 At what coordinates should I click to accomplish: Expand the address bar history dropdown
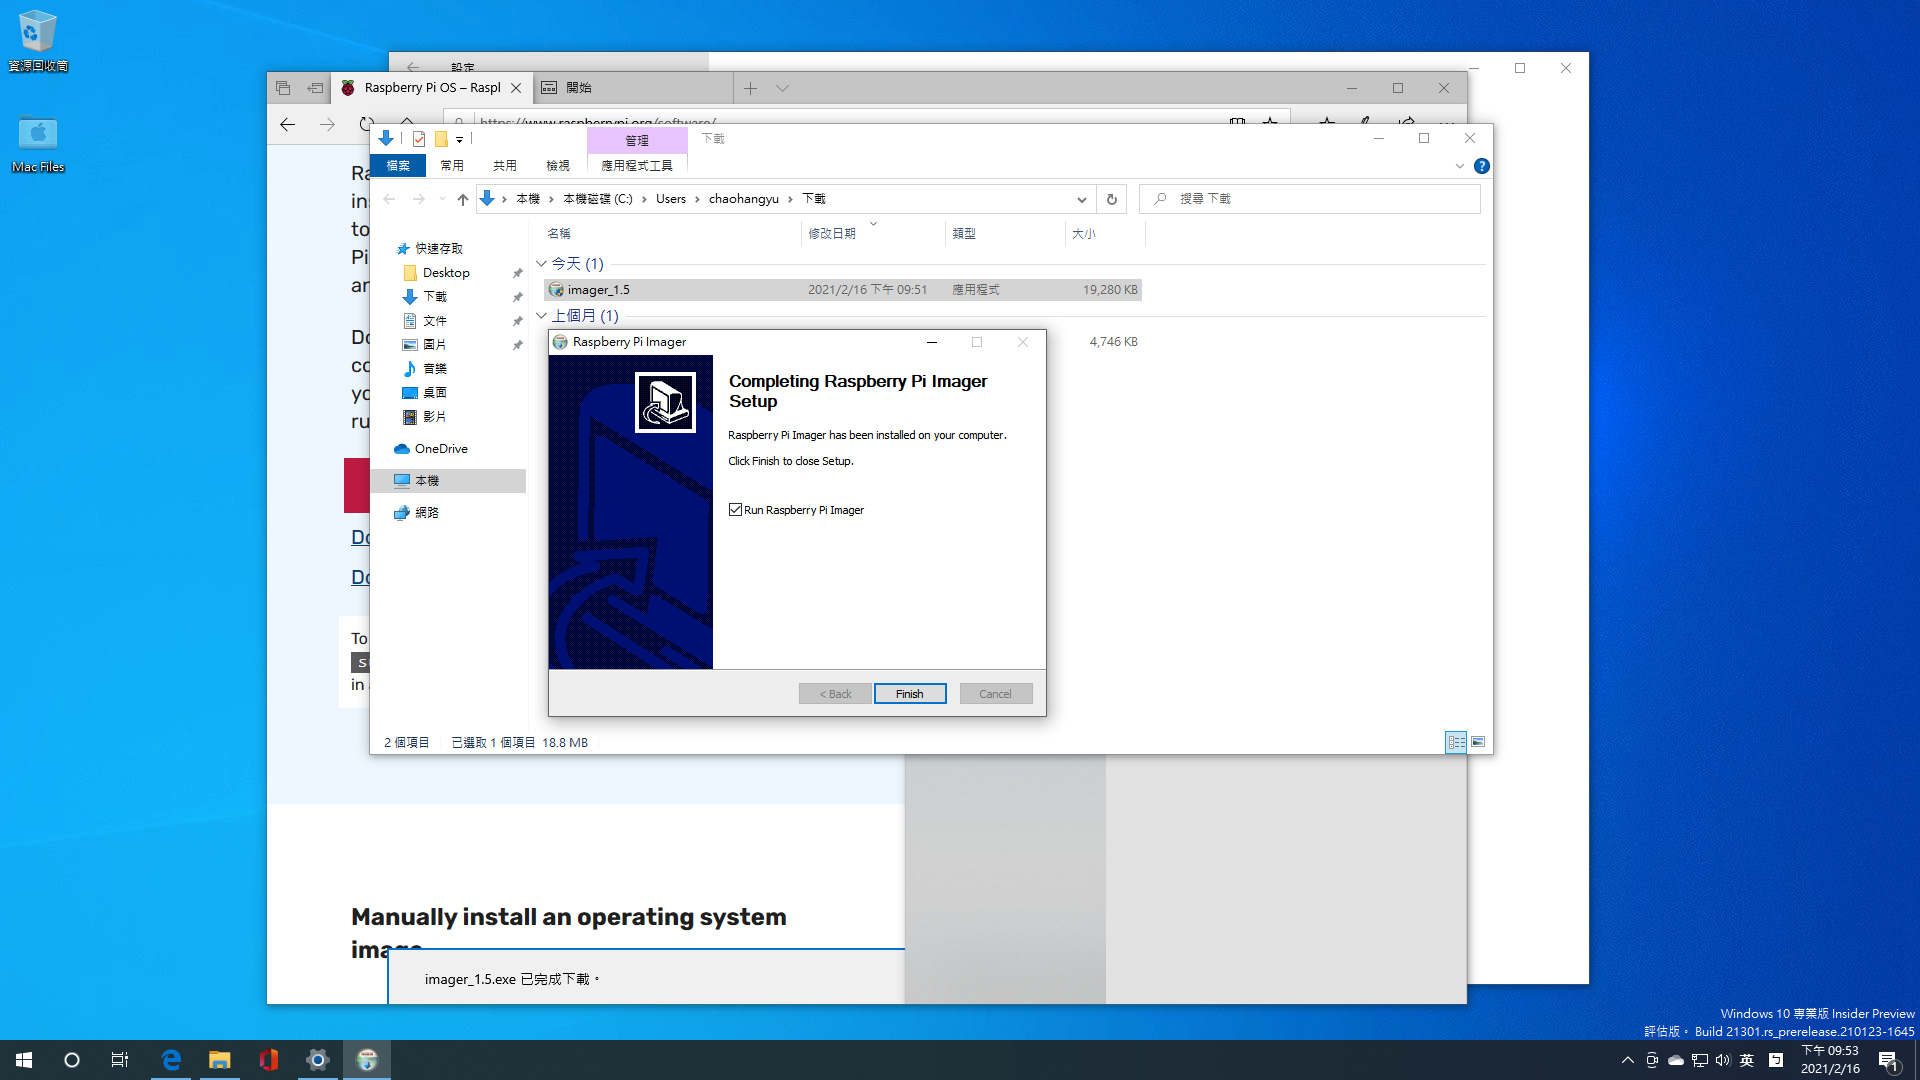point(1081,199)
